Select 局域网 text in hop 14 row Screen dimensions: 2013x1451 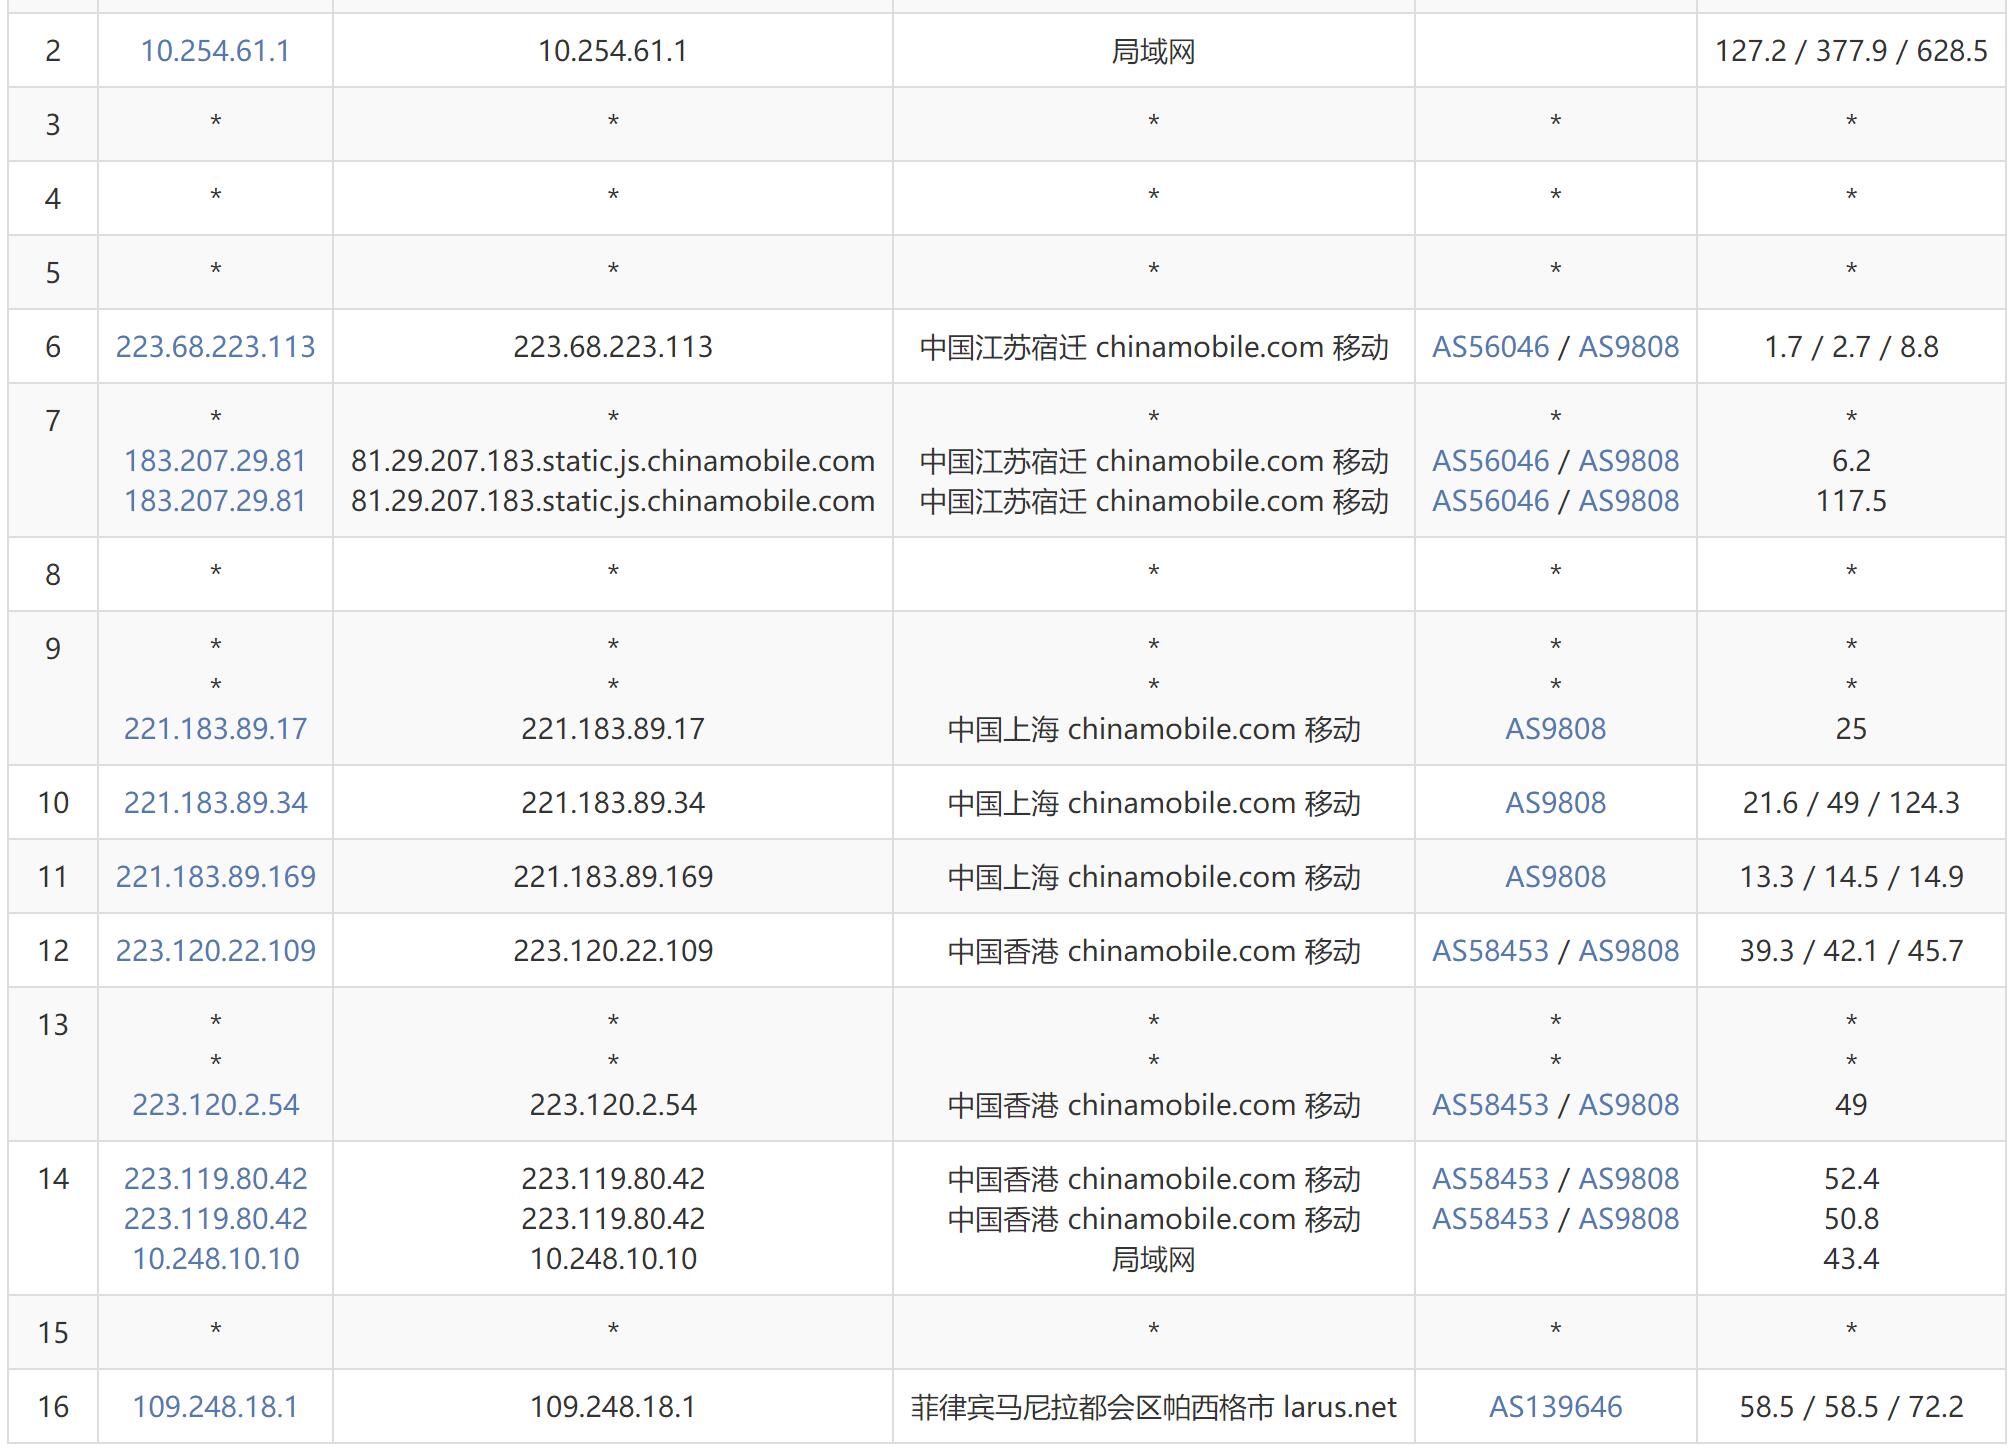[x=1153, y=1259]
